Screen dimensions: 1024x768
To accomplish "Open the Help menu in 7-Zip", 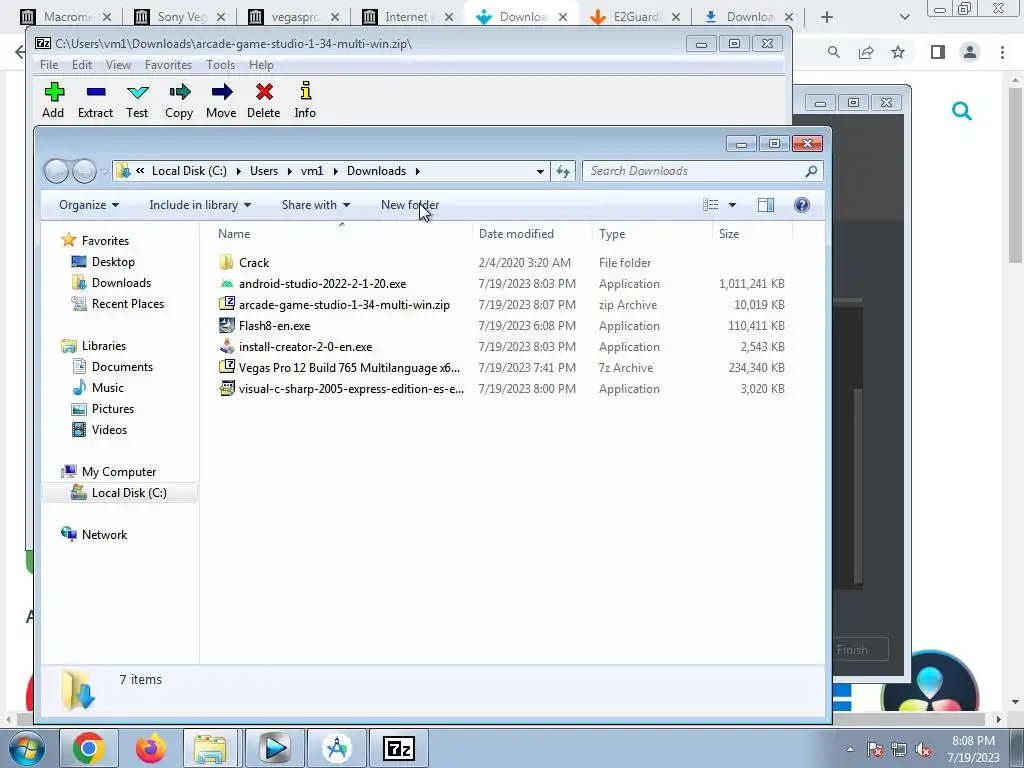I will 261,65.
